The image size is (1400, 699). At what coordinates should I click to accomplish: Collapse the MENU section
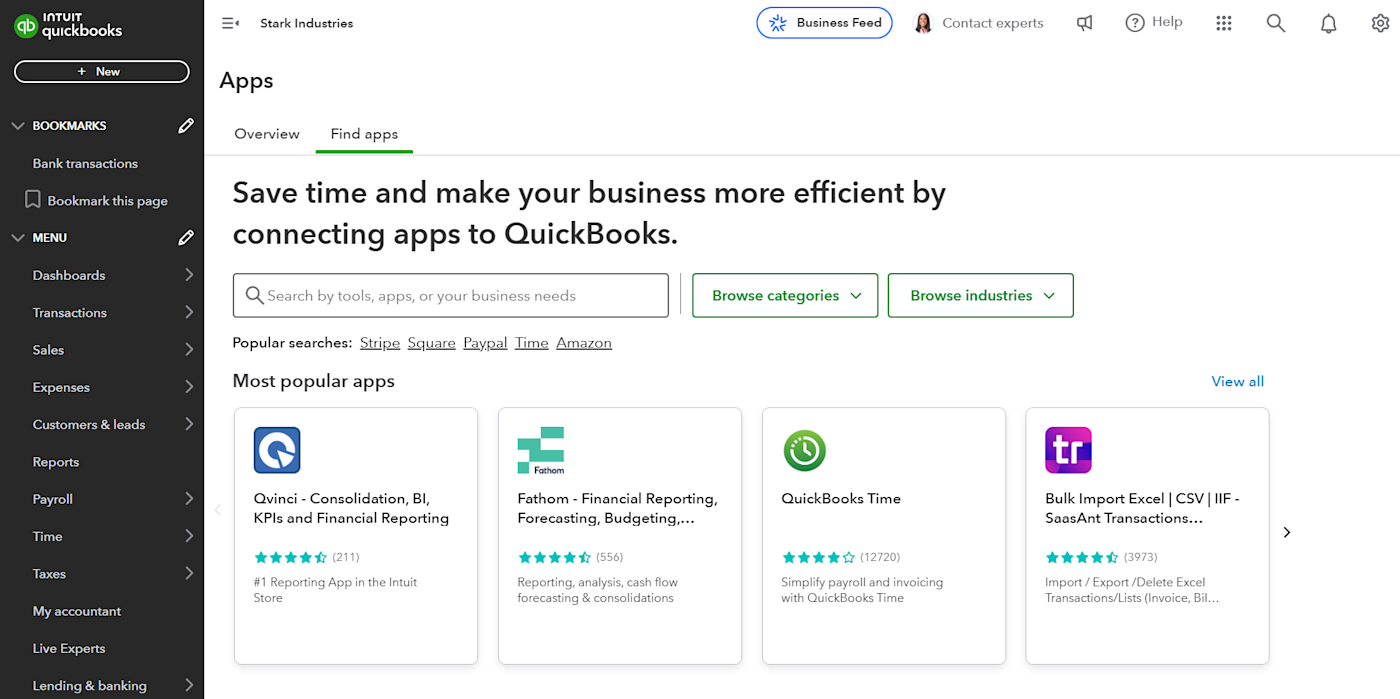[17, 238]
